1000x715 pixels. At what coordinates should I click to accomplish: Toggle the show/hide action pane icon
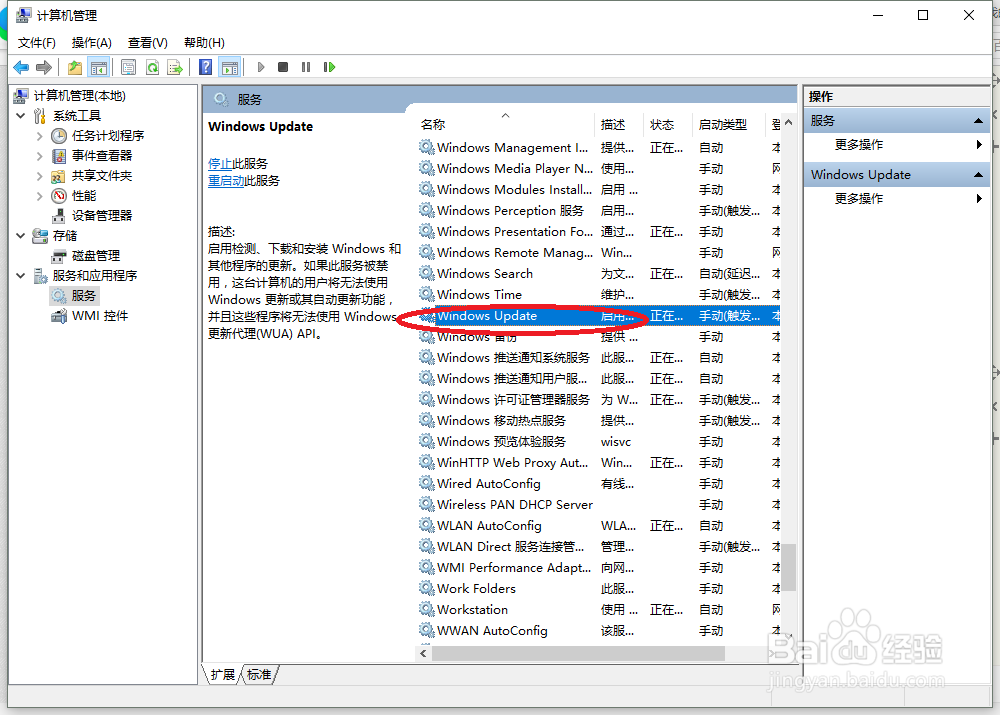(230, 67)
